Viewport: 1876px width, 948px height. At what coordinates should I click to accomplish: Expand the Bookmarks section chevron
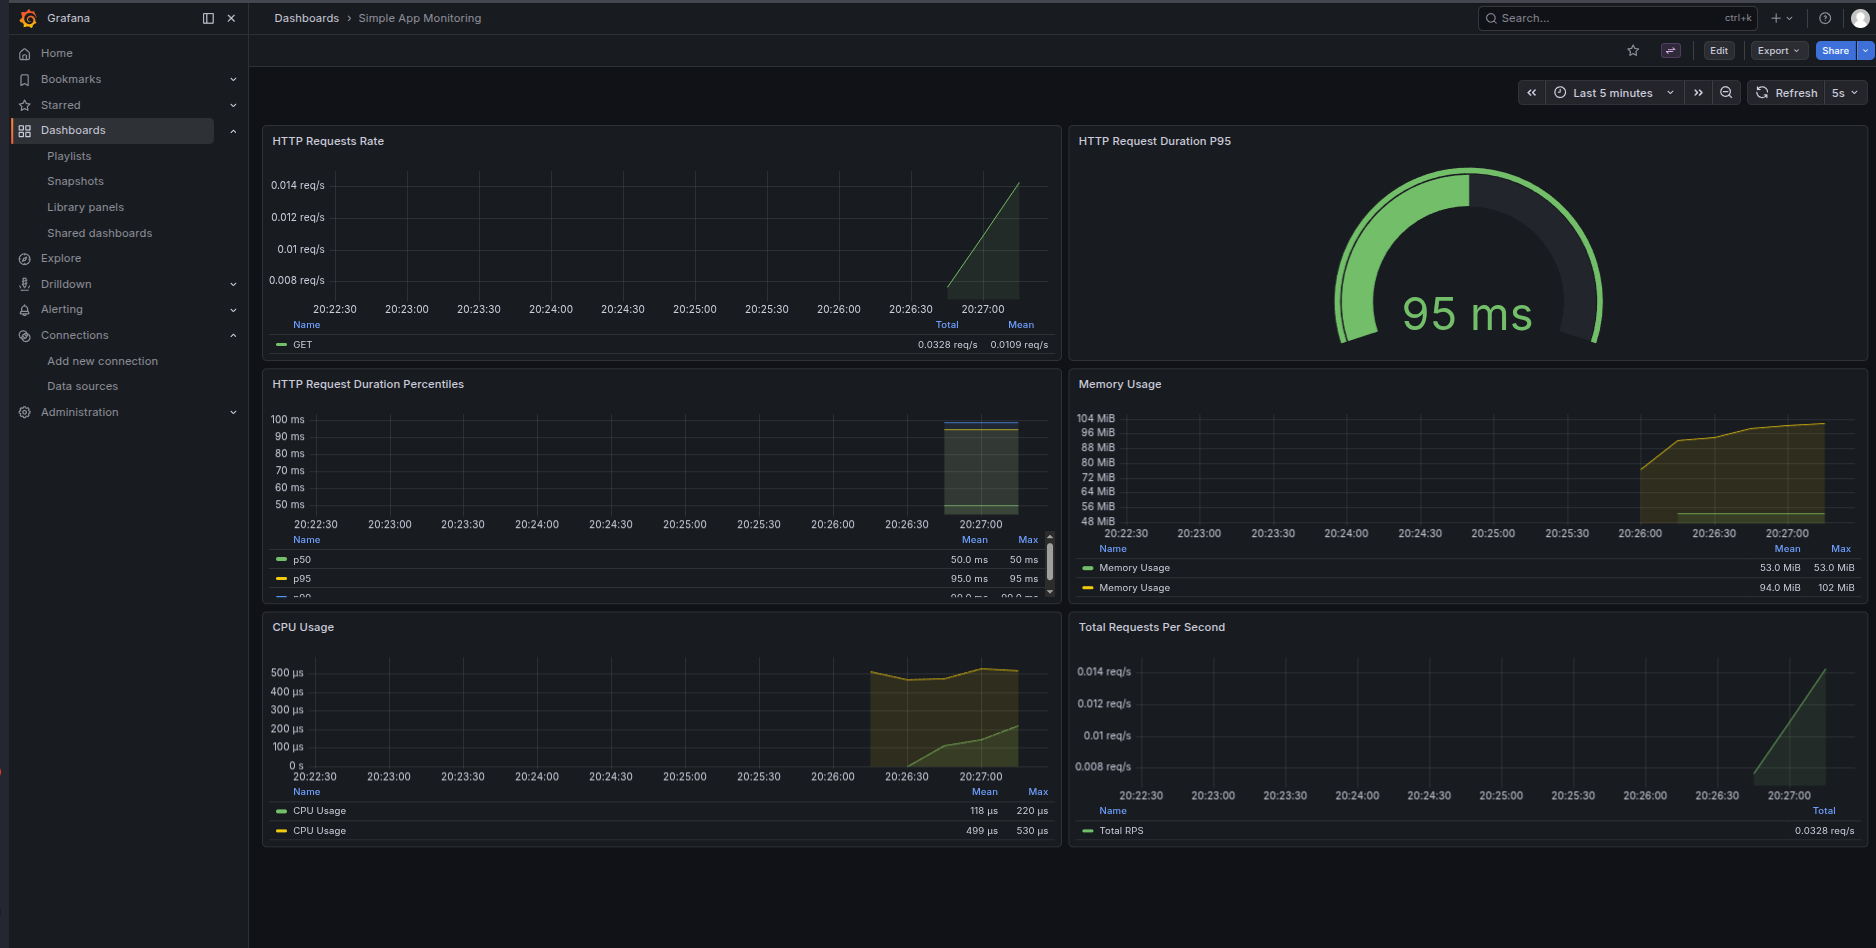pos(233,79)
